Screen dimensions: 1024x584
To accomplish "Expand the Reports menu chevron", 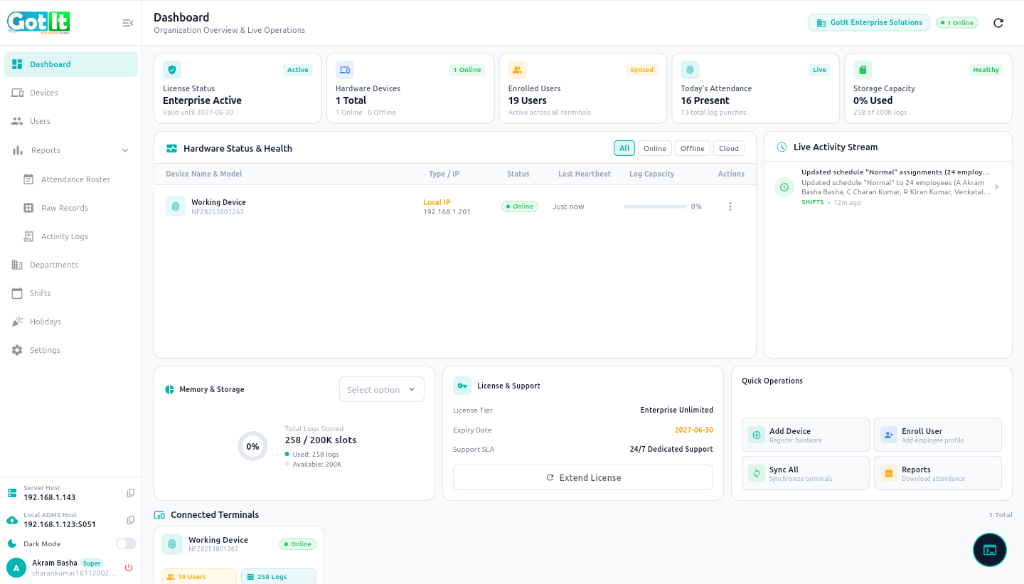I will pyautogui.click(x=125, y=150).
